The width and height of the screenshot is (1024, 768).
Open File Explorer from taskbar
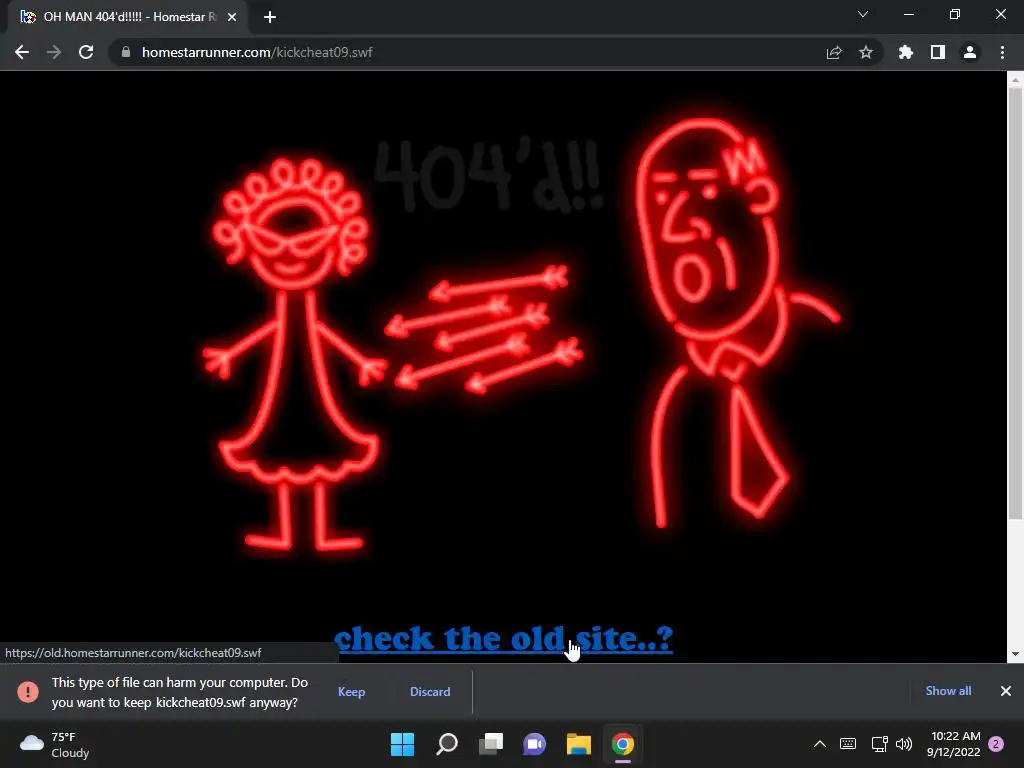tap(579, 744)
